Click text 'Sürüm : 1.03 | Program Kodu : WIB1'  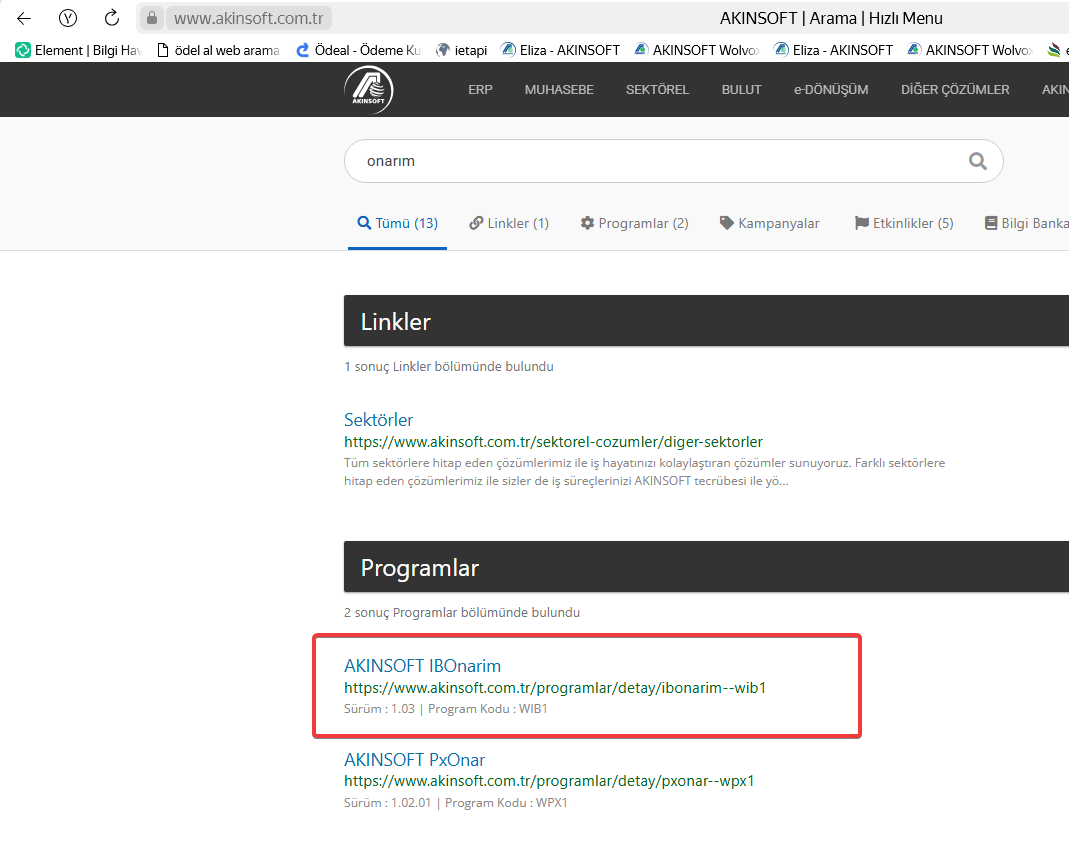pos(445,709)
